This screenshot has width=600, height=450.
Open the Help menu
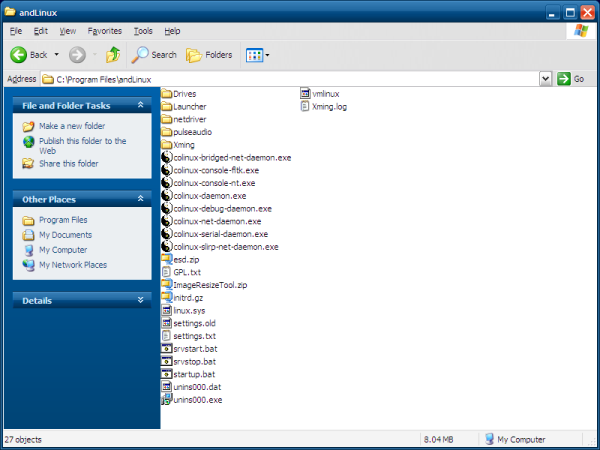(x=172, y=31)
